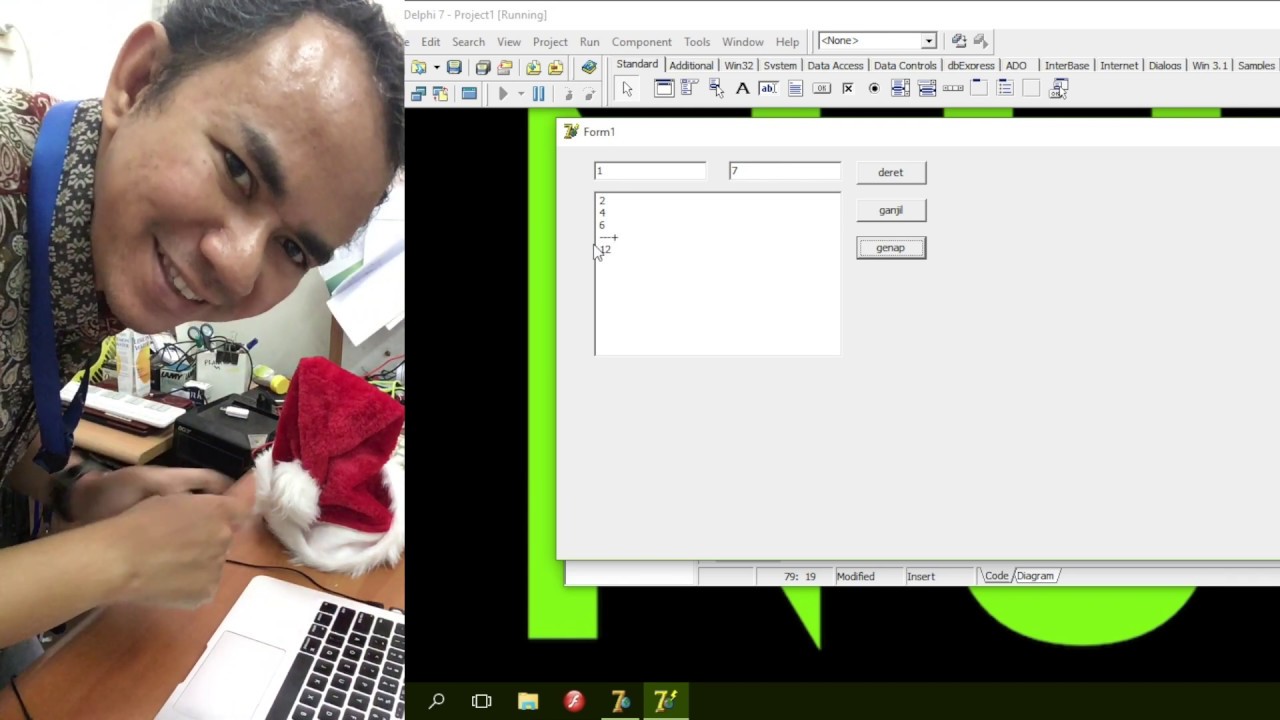Image resolution: width=1280 pixels, height=720 pixels.
Task: Pause the running program
Action: 538,93
